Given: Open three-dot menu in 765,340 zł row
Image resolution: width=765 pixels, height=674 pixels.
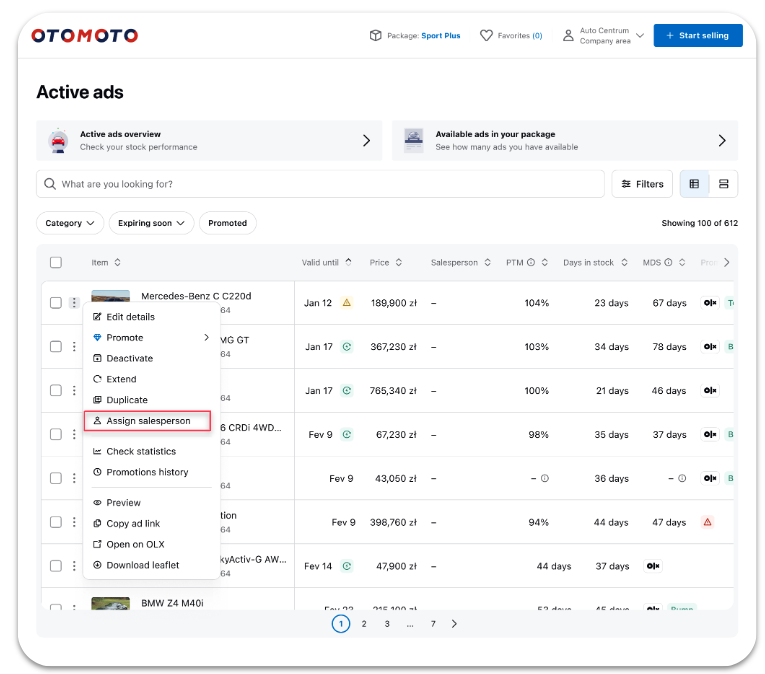Looking at the screenshot, I should 74,390.
